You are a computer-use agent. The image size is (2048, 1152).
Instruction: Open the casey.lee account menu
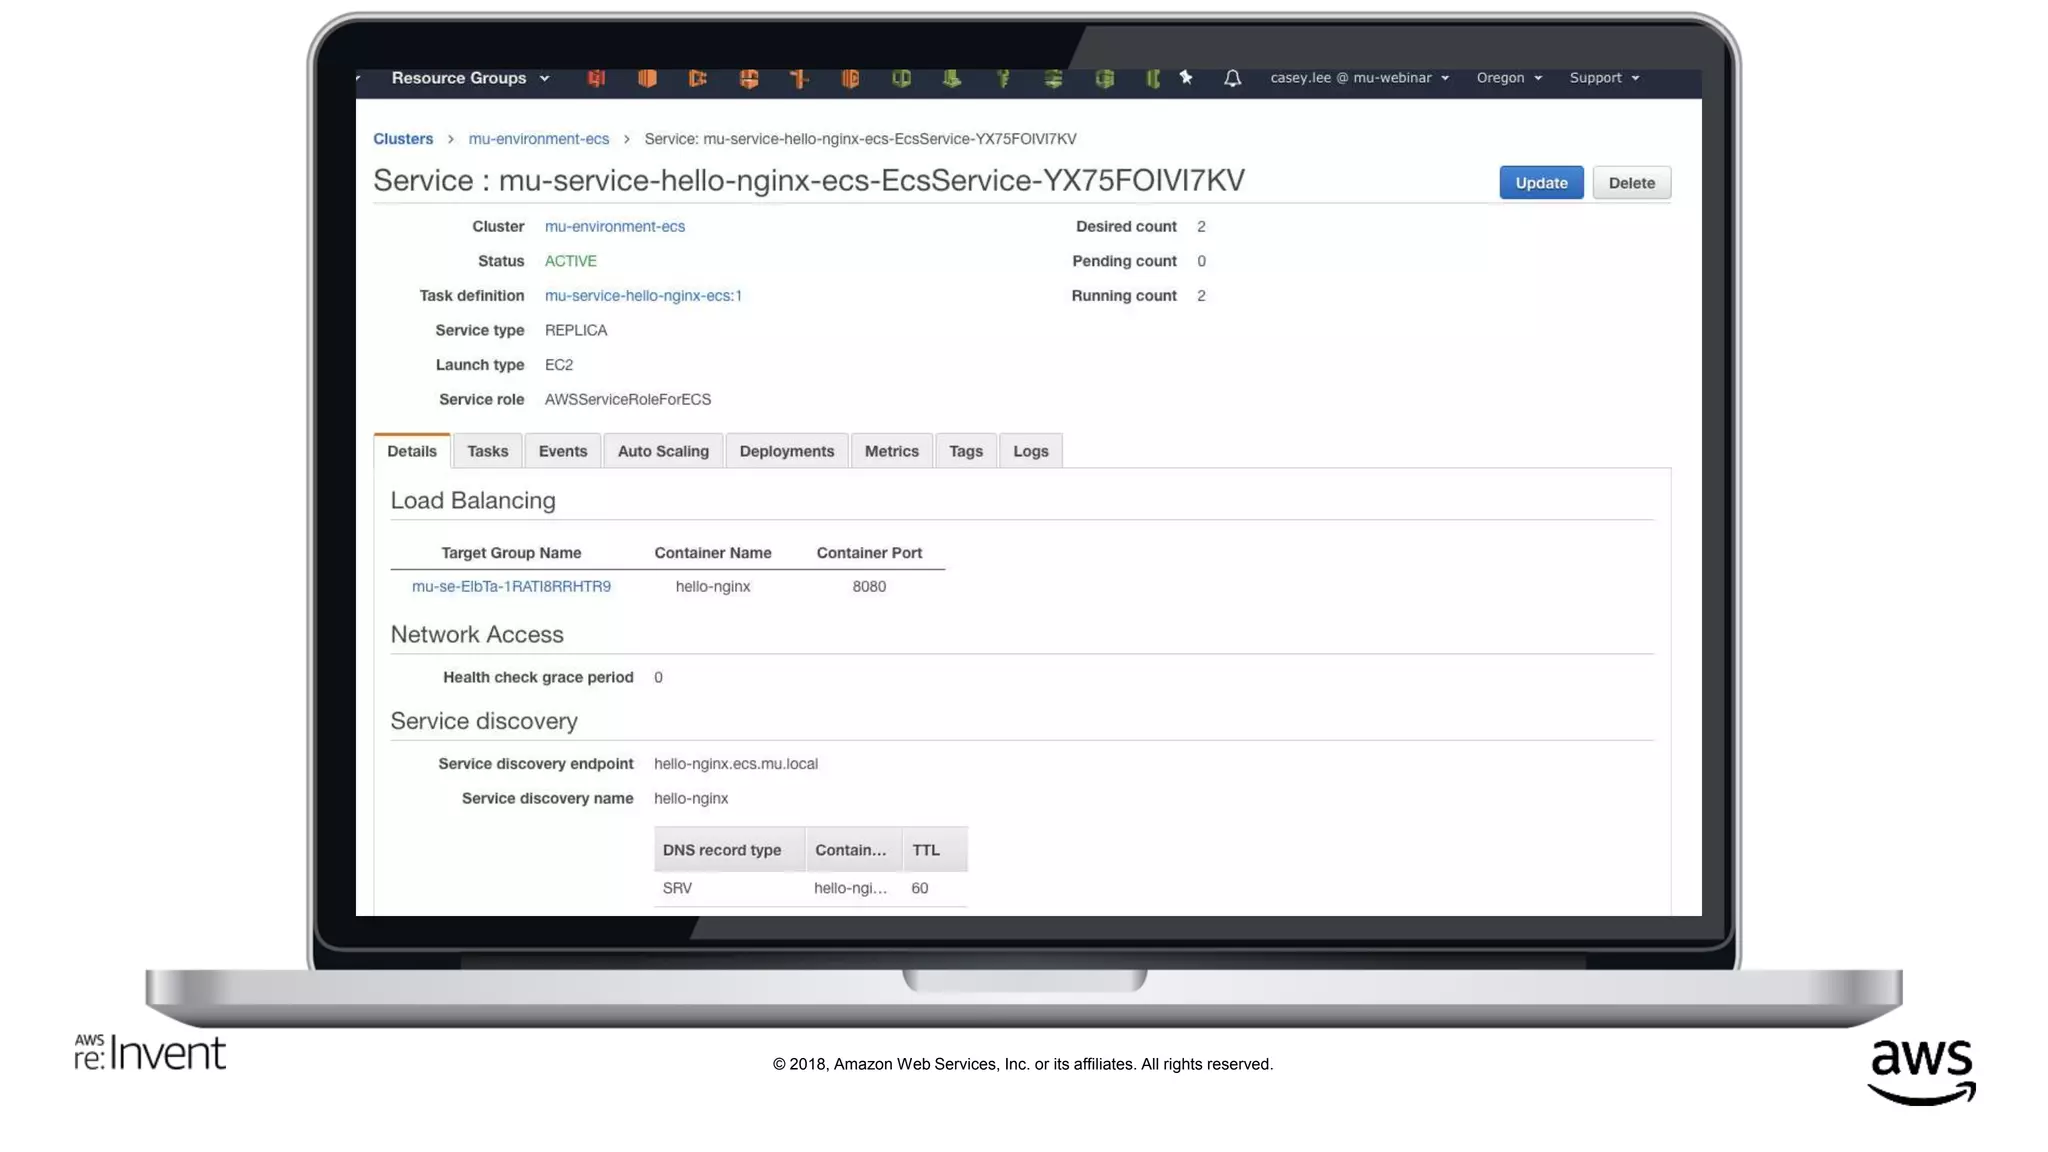coord(1359,78)
